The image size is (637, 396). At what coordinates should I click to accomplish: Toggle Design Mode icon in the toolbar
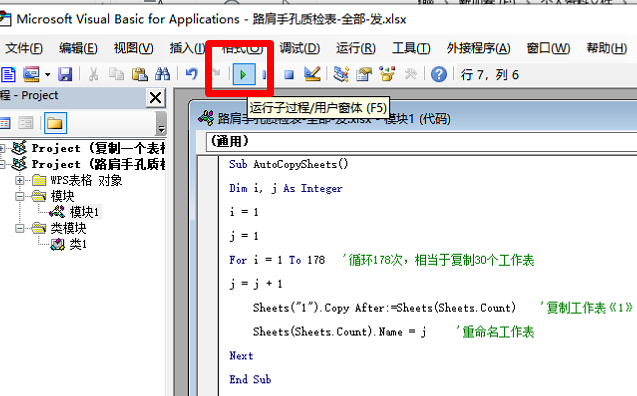(x=312, y=74)
